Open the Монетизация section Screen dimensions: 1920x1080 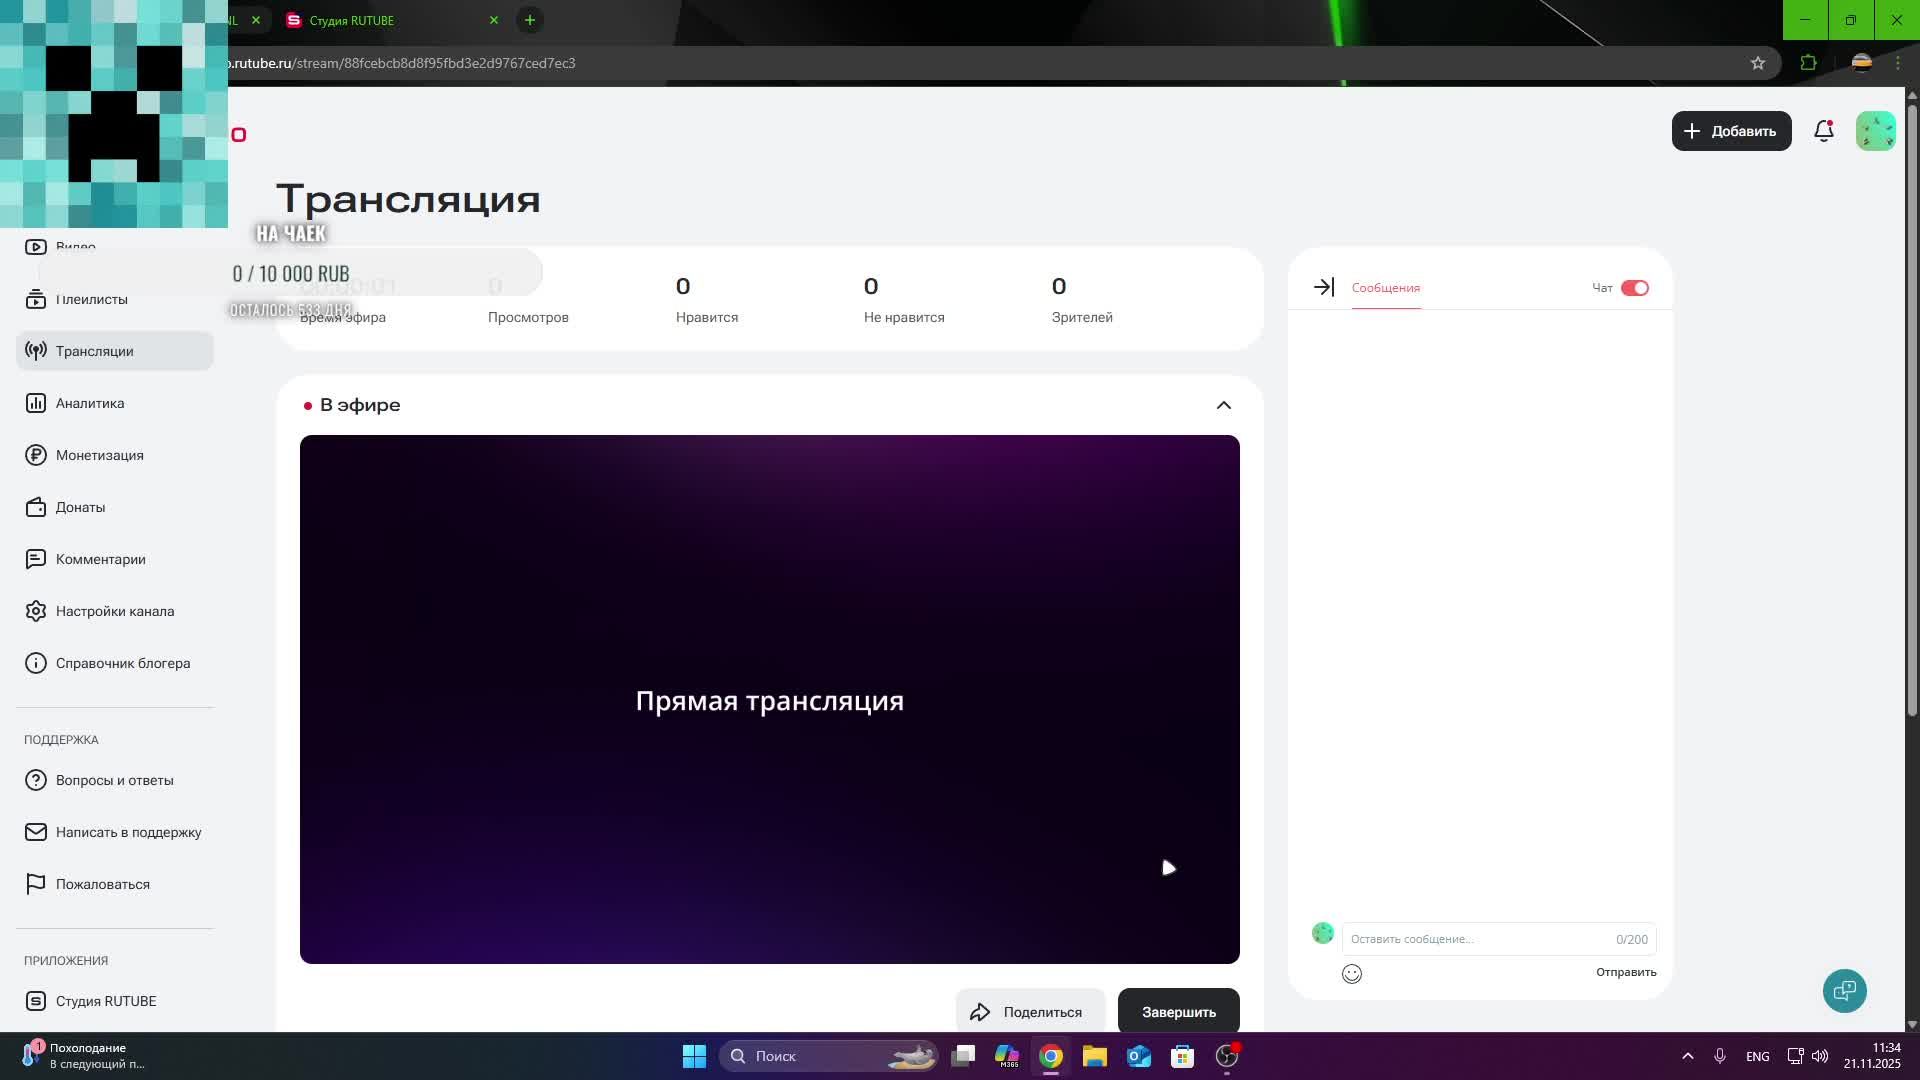[x=100, y=455]
